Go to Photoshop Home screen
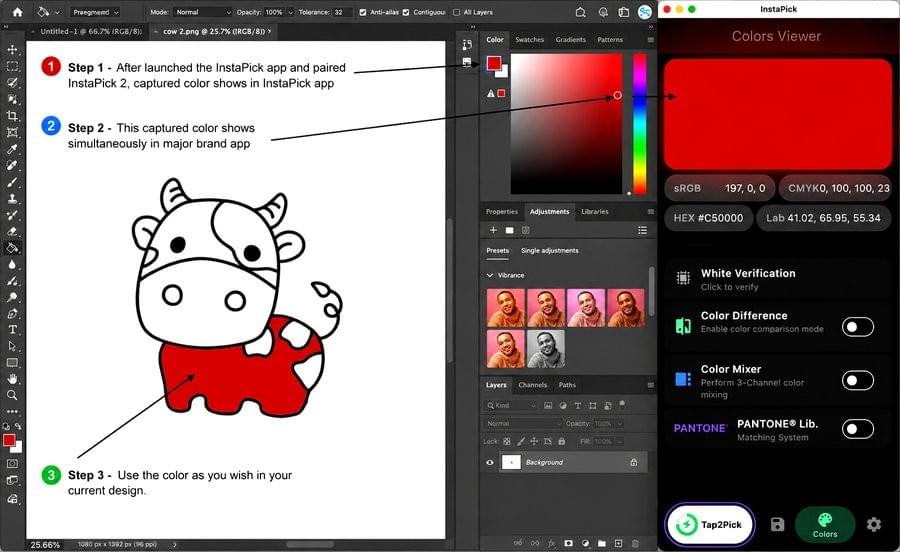 18,11
